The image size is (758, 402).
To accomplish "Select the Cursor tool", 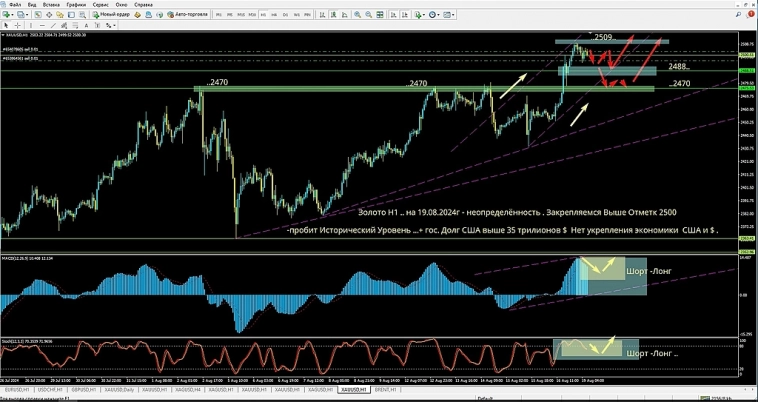I will 6,25.
